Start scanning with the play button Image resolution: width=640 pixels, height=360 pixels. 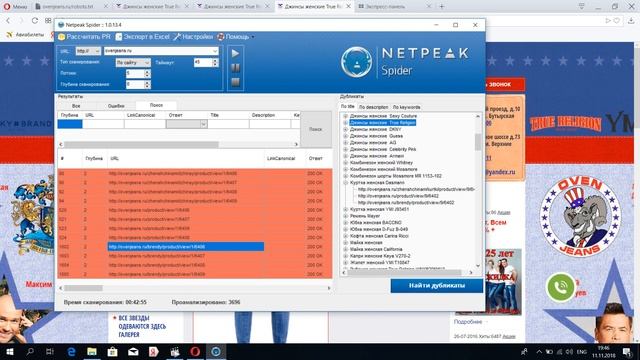(x=236, y=53)
